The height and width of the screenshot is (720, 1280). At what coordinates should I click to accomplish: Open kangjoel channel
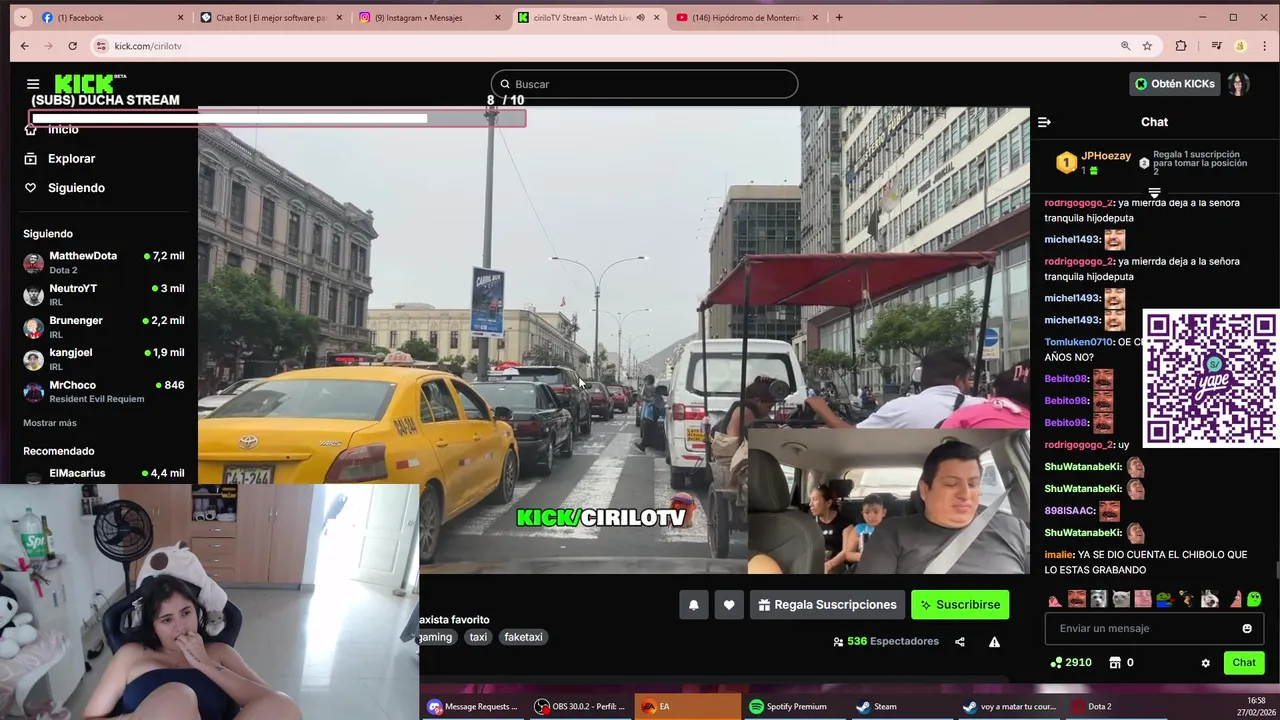[104, 359]
